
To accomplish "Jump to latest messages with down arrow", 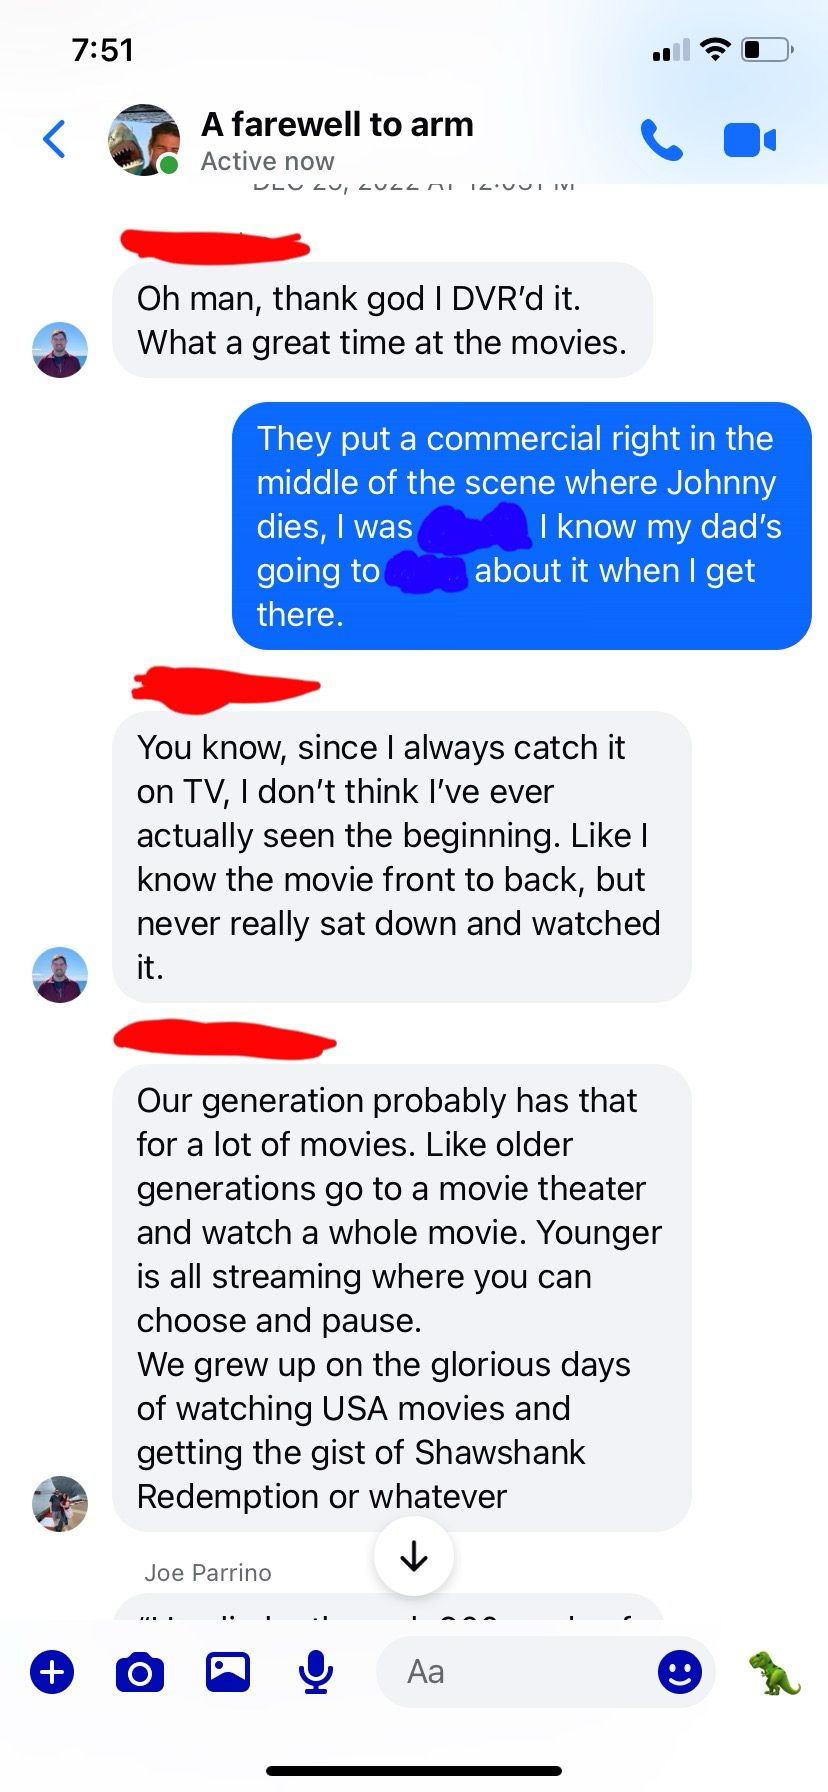I will point(414,1556).
